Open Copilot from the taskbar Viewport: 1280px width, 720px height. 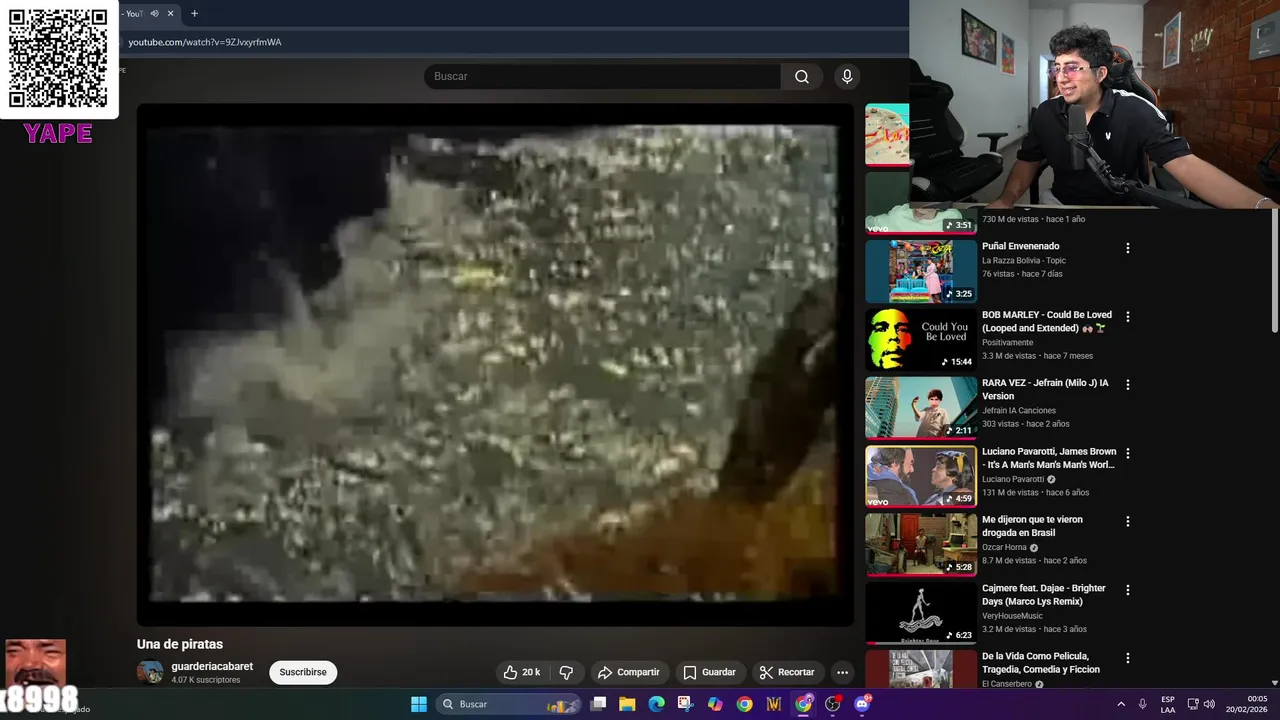pos(715,704)
